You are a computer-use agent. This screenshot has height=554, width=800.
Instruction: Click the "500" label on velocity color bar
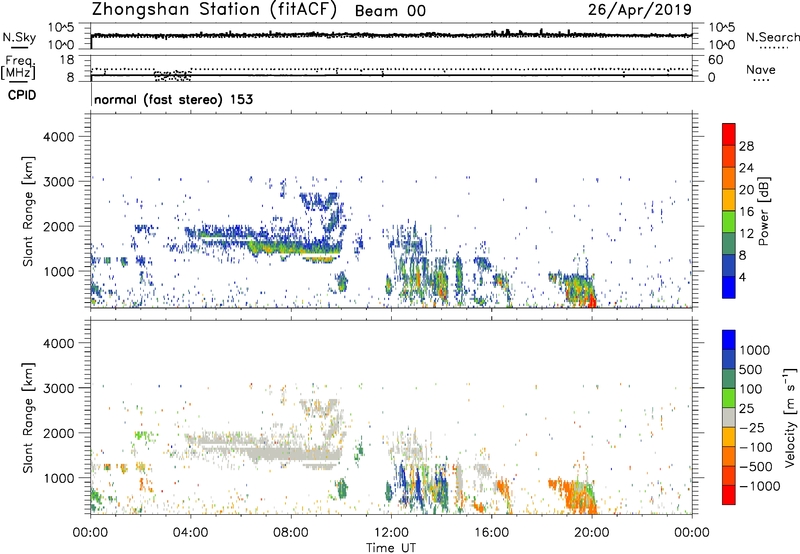(x=751, y=370)
